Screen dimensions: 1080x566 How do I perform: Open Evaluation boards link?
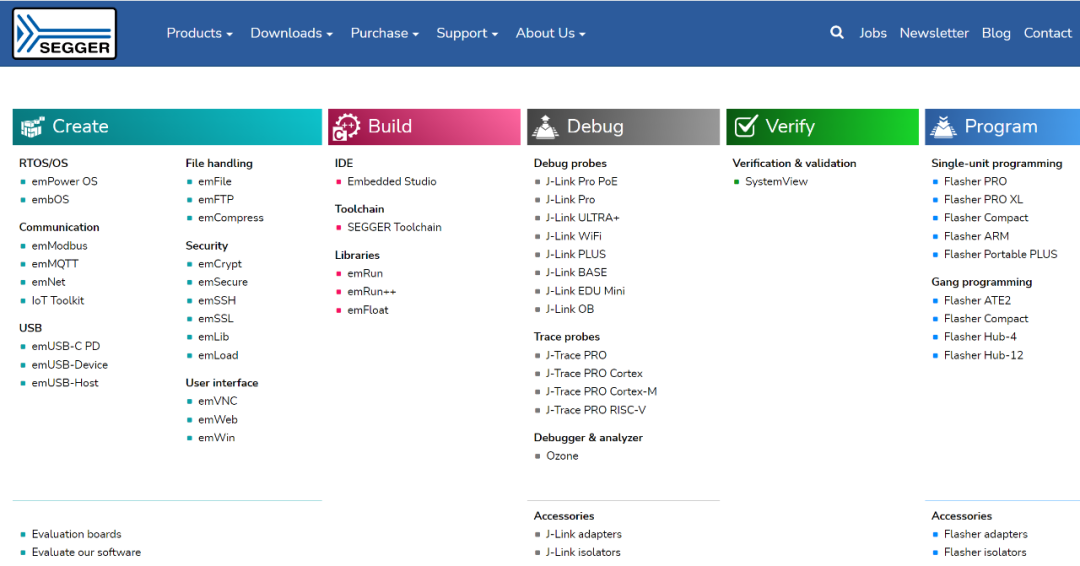coord(76,534)
